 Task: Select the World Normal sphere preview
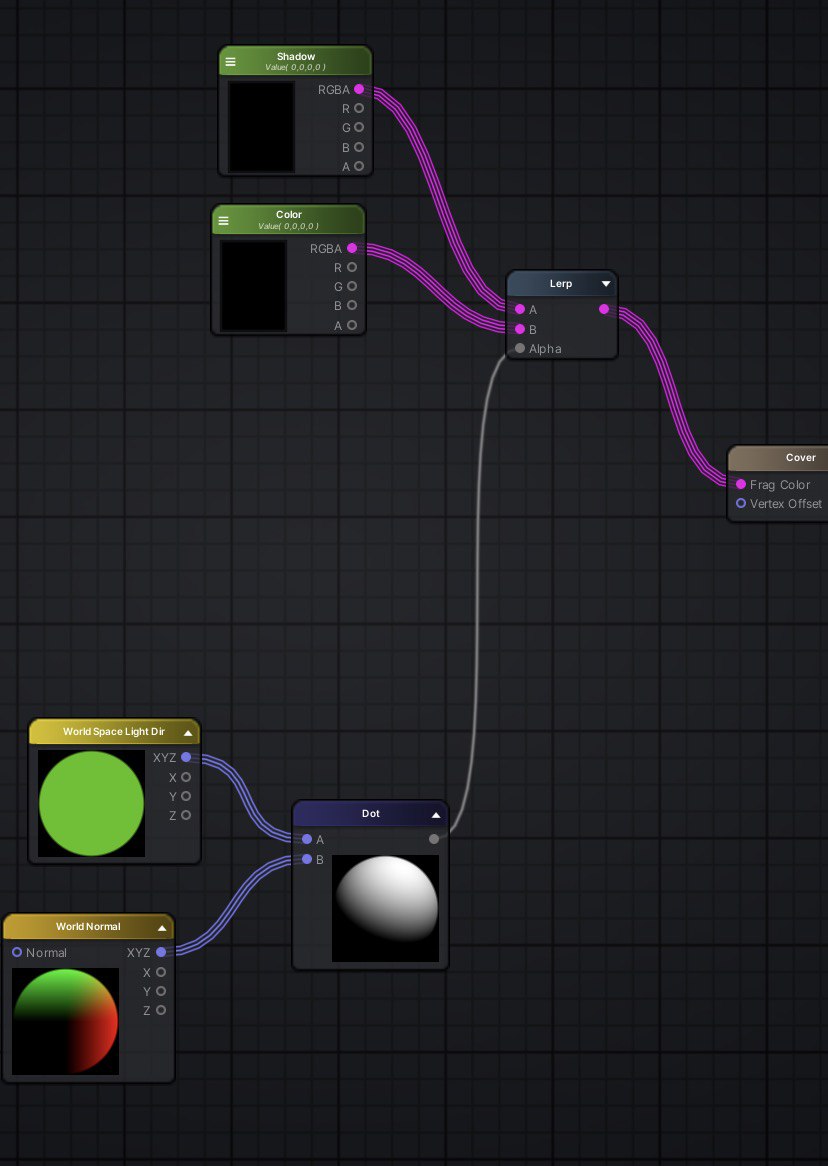point(65,1022)
